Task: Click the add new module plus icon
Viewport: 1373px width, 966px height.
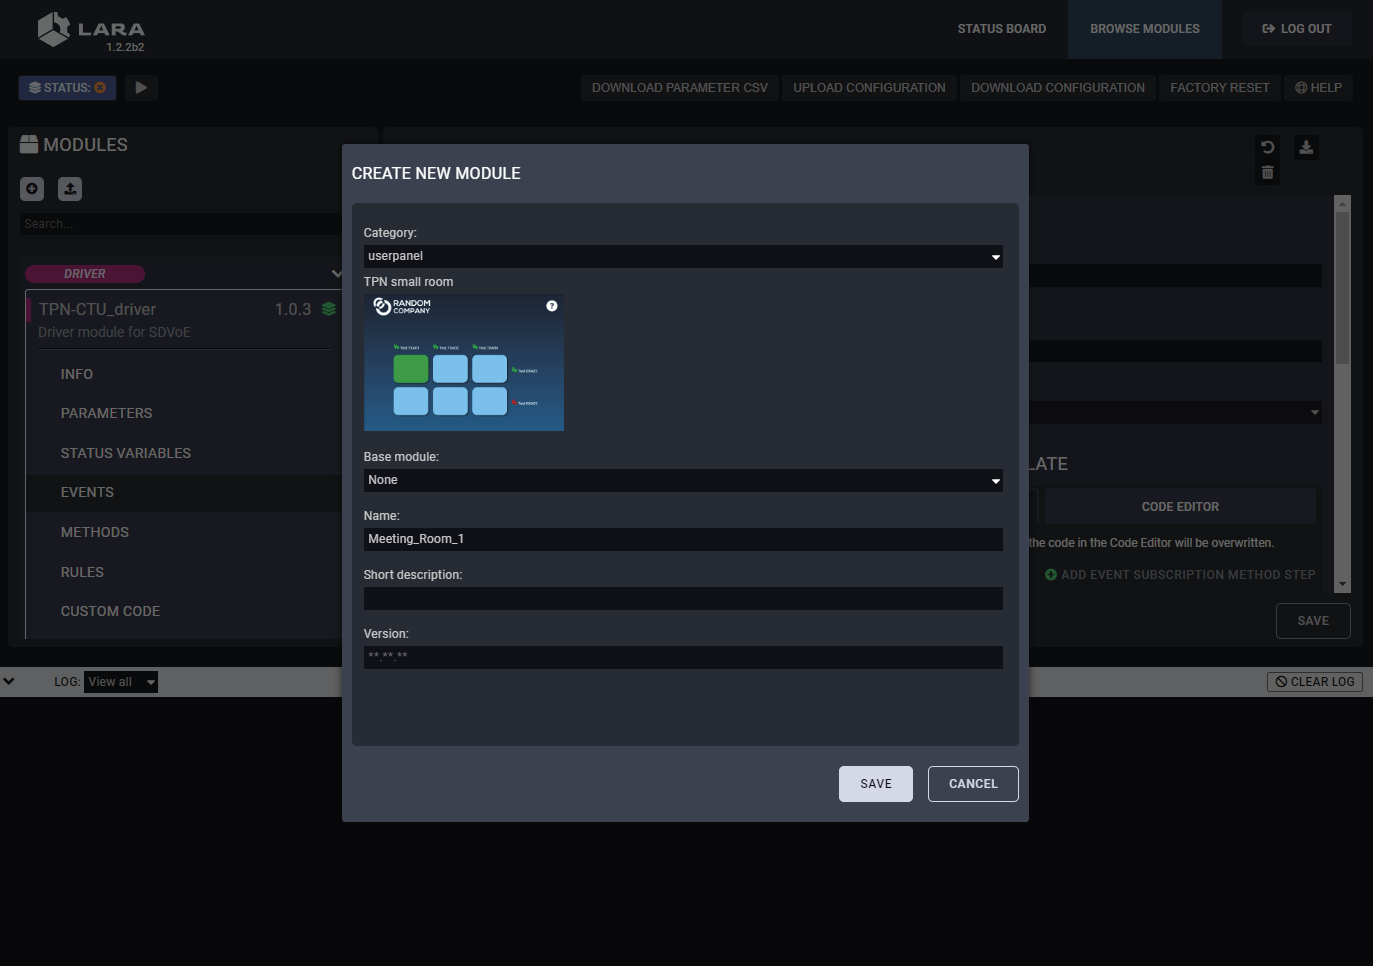Action: click(32, 188)
